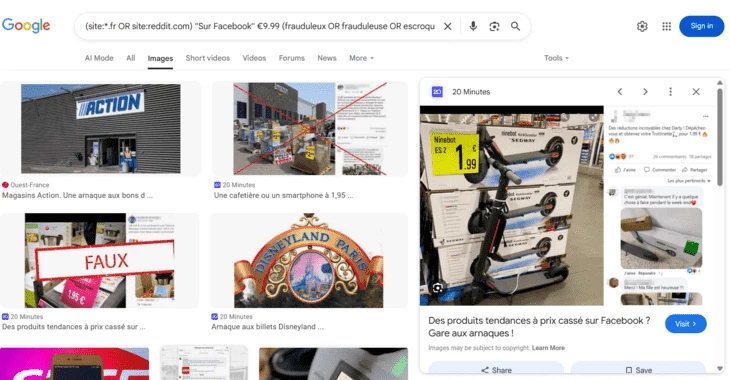Open Google Lens image search icon
This screenshot has height=380, width=730.
(x=494, y=27)
